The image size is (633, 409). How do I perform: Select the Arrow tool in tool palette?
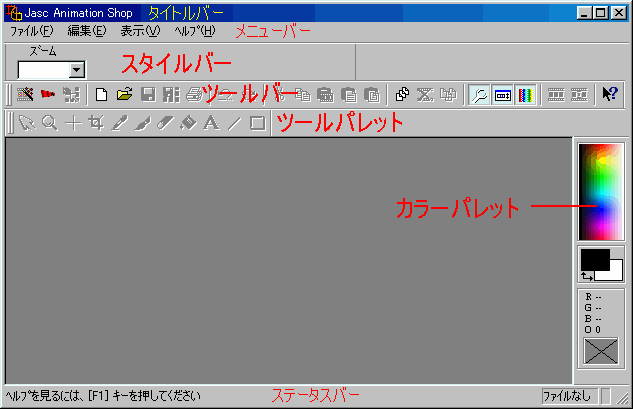tap(27, 123)
